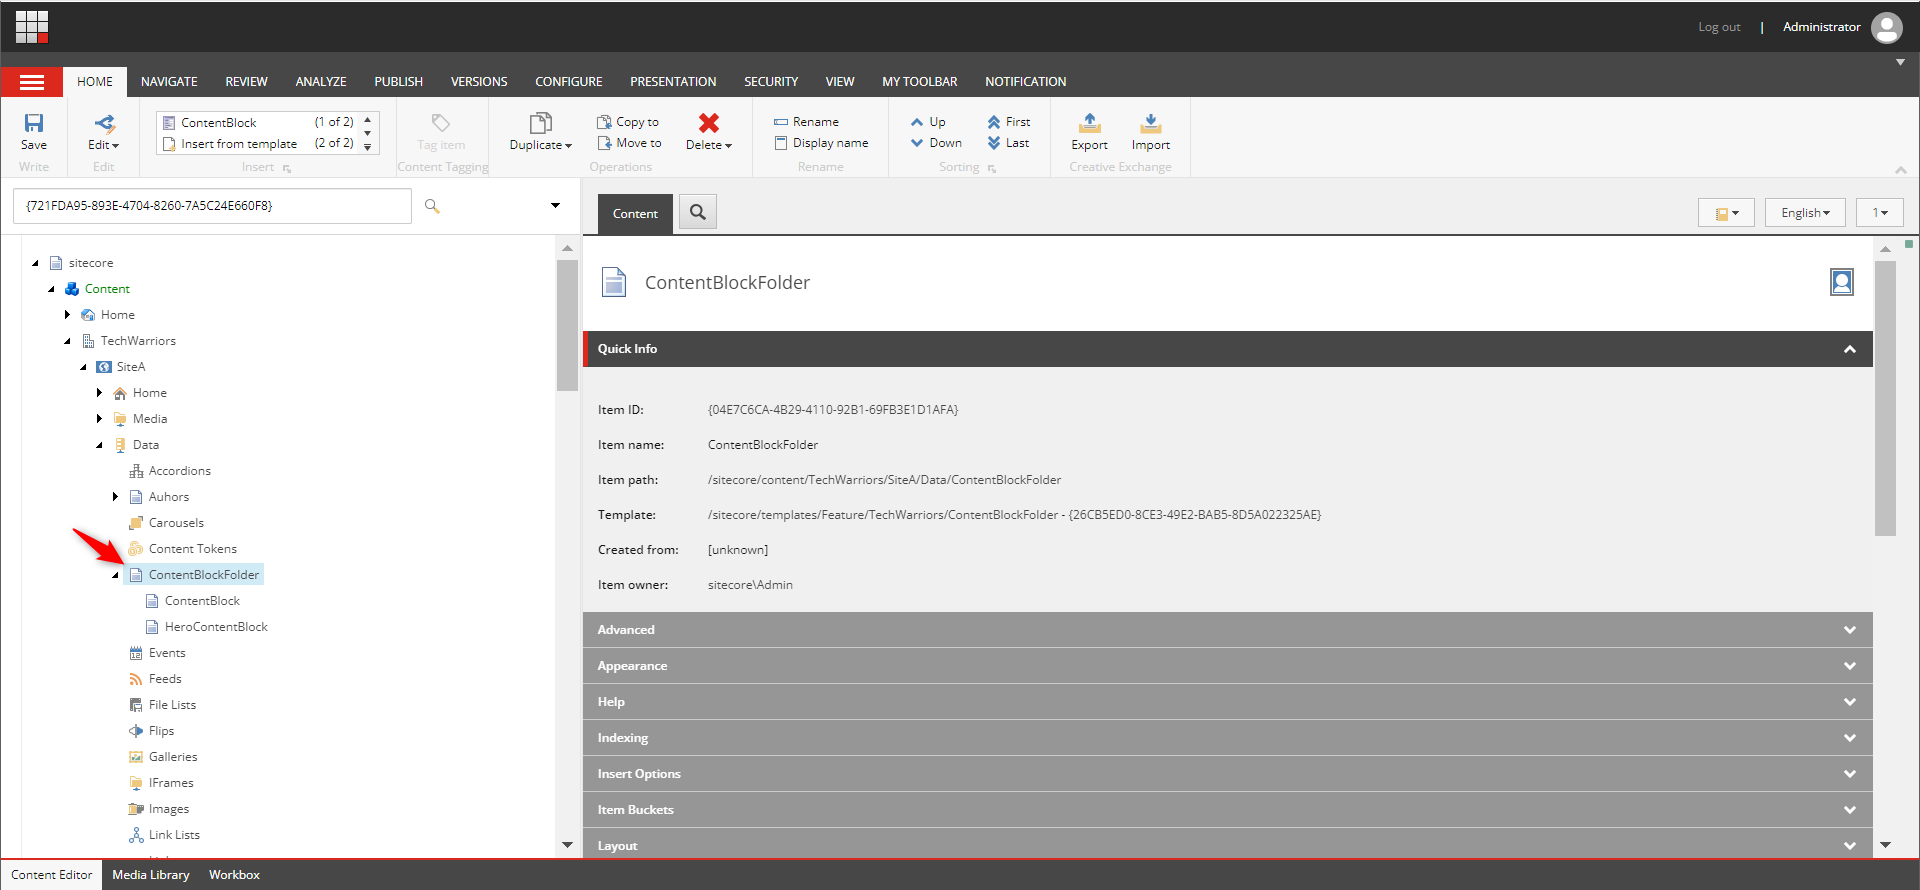Image resolution: width=1920 pixels, height=890 pixels.
Task: Click the red Delete X icon
Action: (x=709, y=123)
